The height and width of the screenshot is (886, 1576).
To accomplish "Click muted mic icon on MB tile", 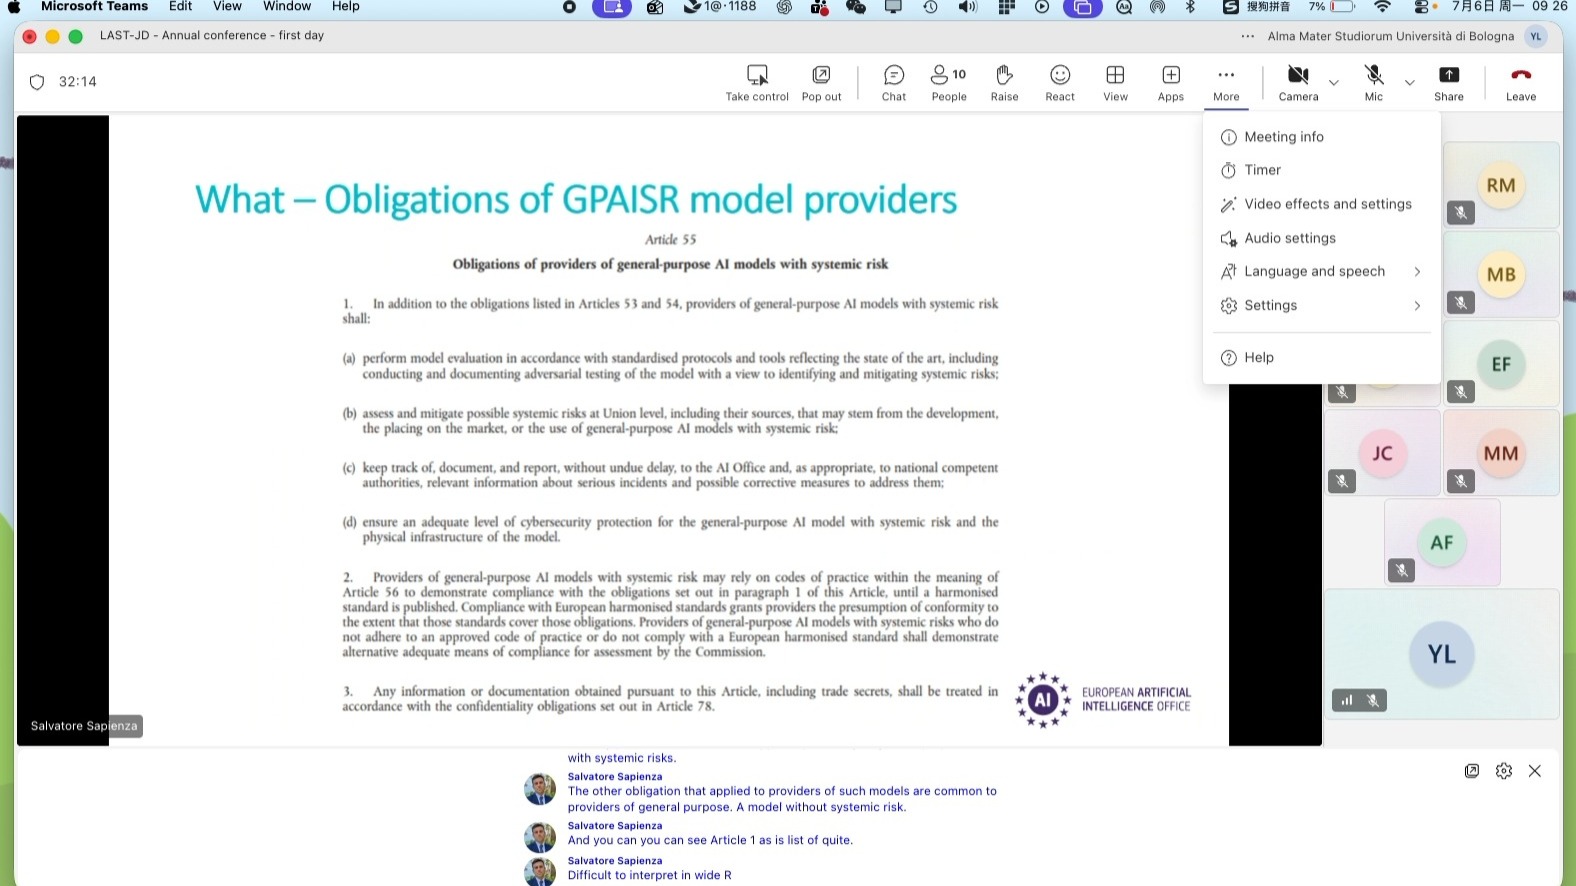I will coord(1461,302).
